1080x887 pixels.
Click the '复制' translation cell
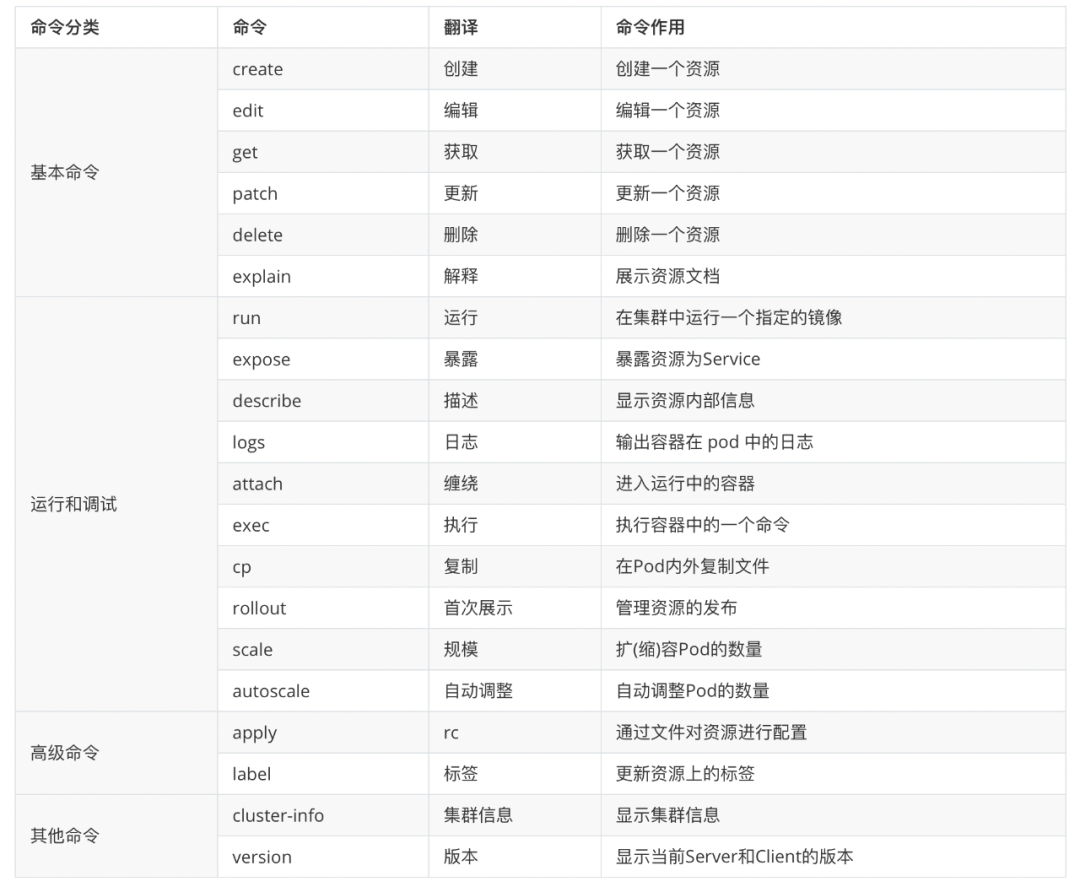click(x=515, y=567)
